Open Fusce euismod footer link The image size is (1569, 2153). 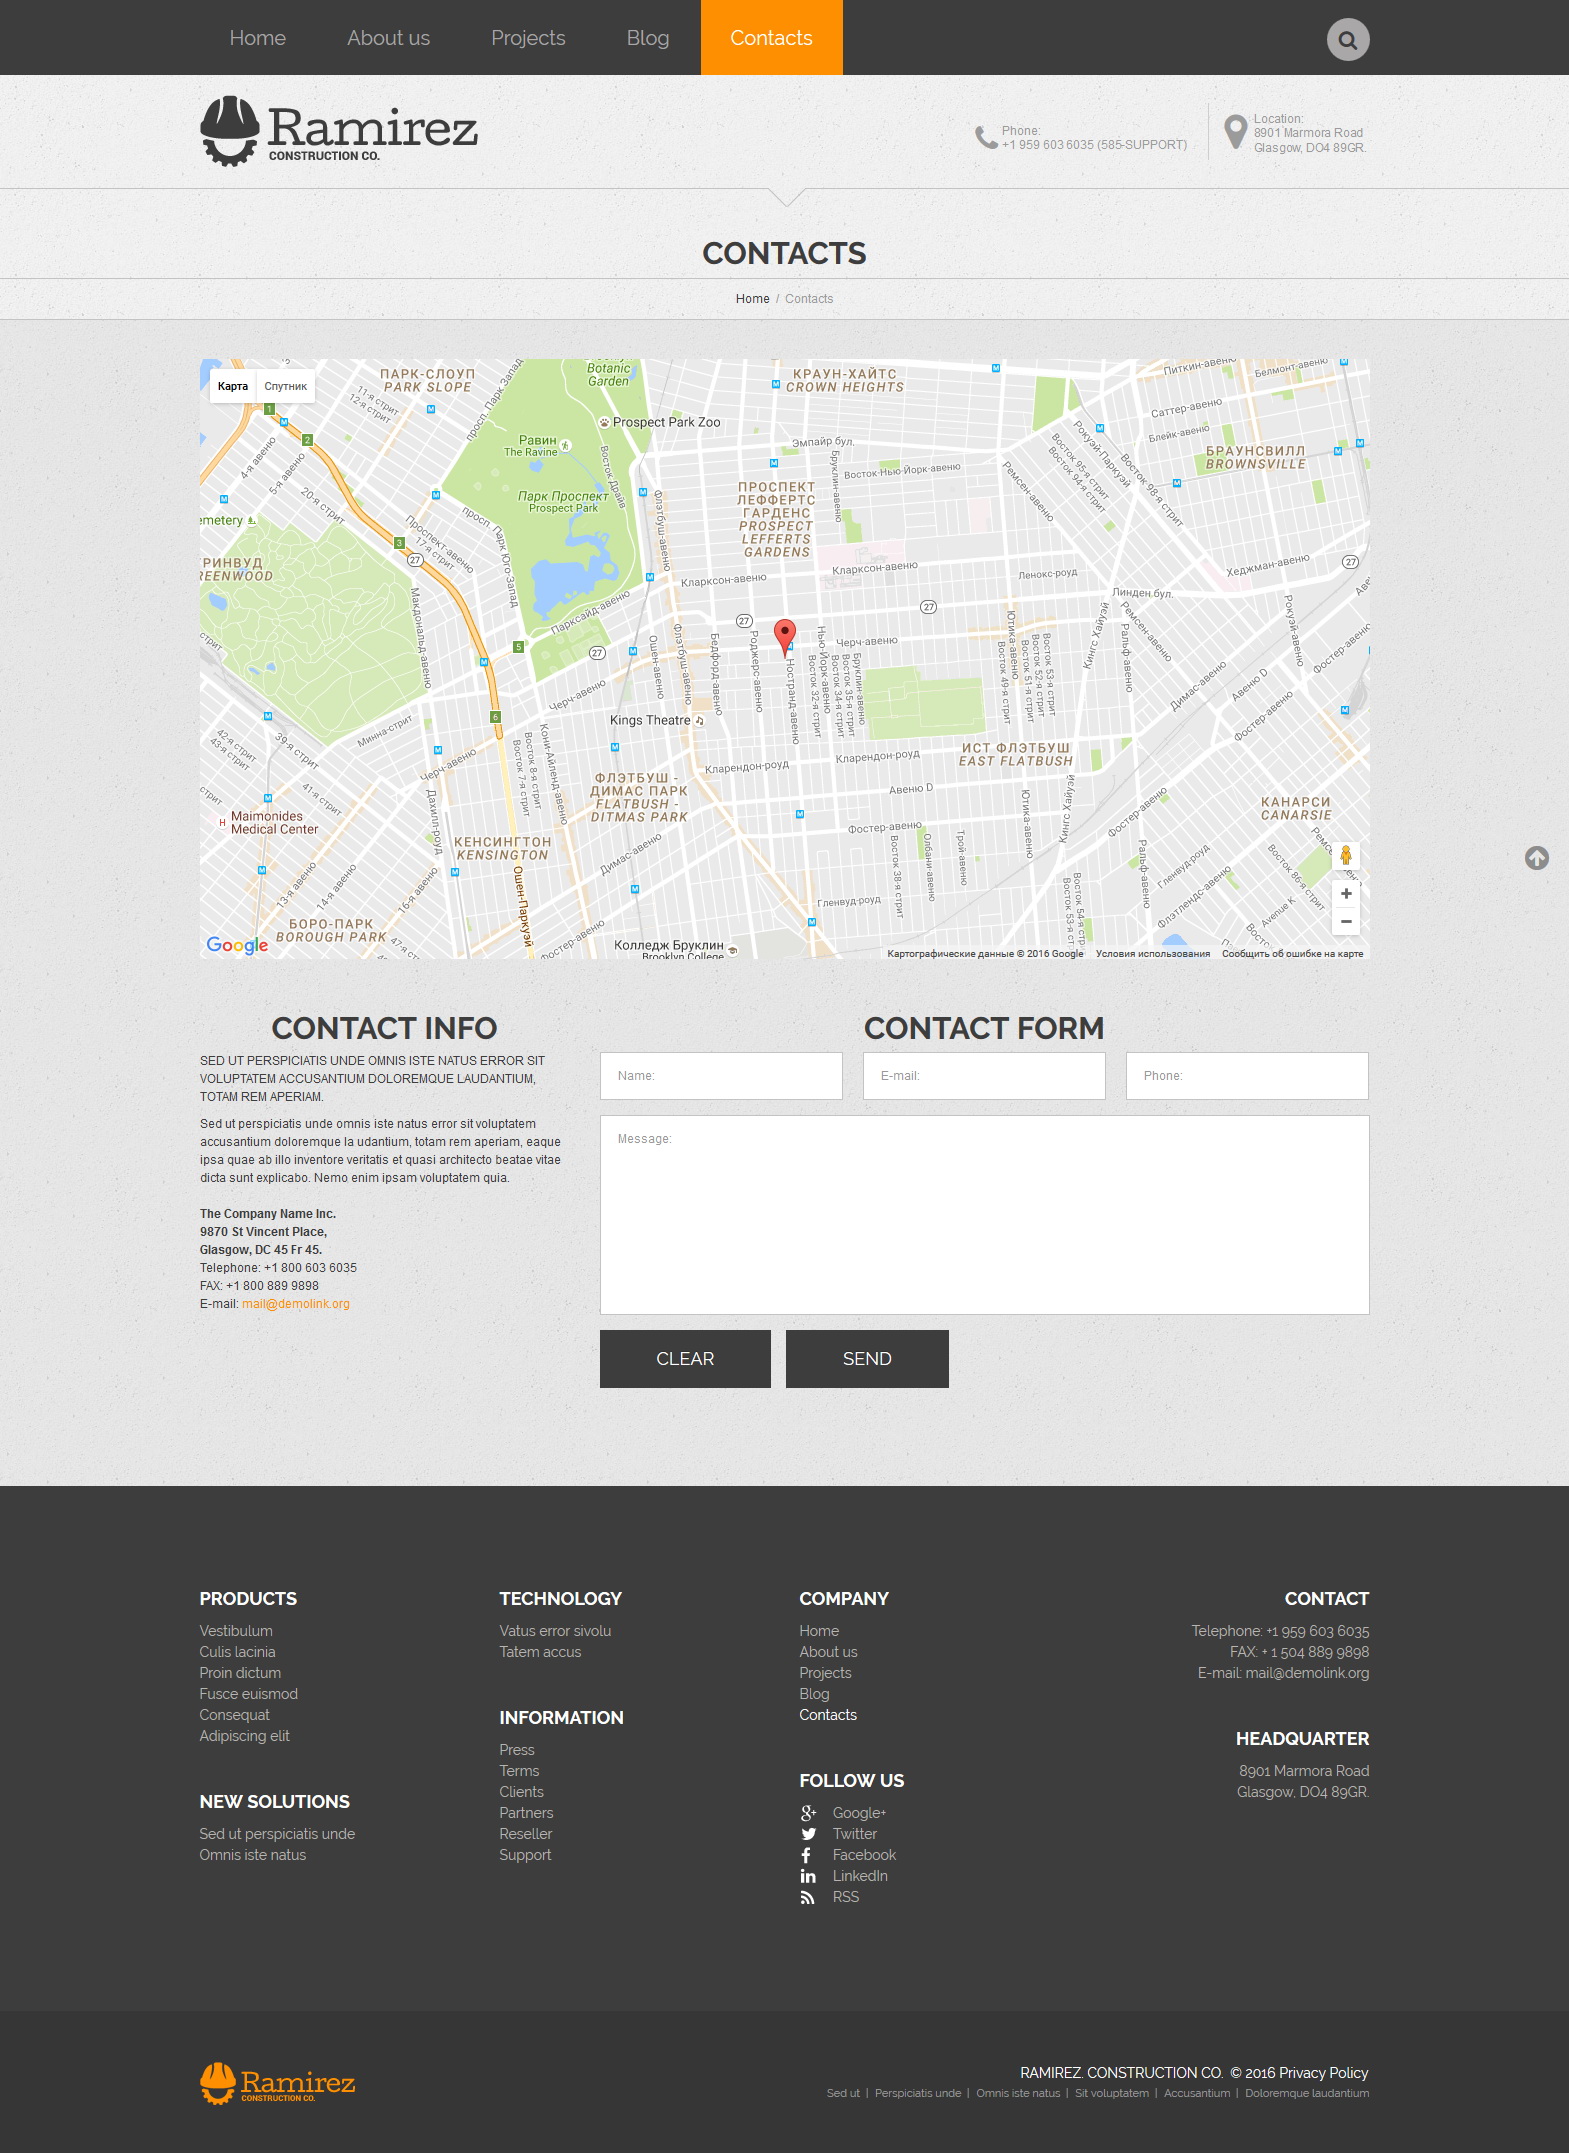[x=248, y=1694]
